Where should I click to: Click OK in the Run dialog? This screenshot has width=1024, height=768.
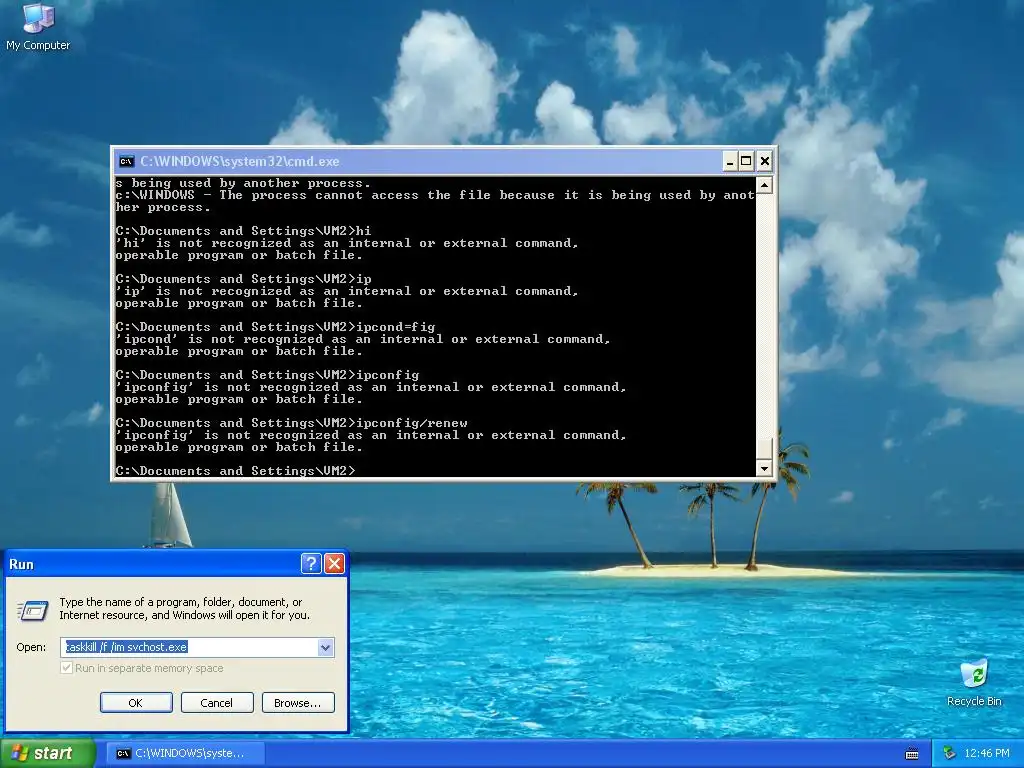point(136,703)
